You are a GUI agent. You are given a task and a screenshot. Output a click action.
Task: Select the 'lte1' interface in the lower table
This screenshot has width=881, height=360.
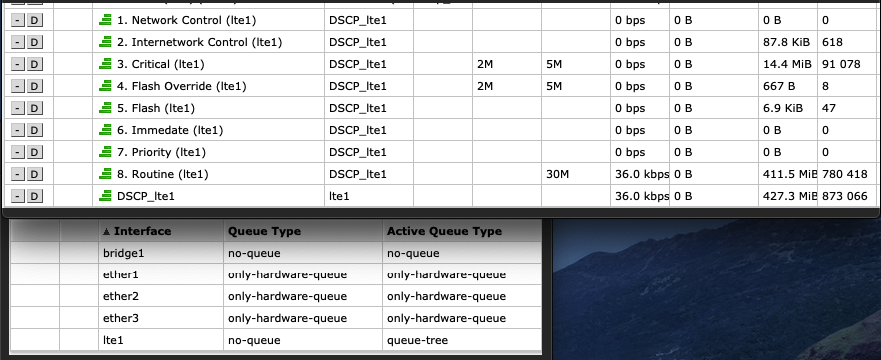(114, 340)
